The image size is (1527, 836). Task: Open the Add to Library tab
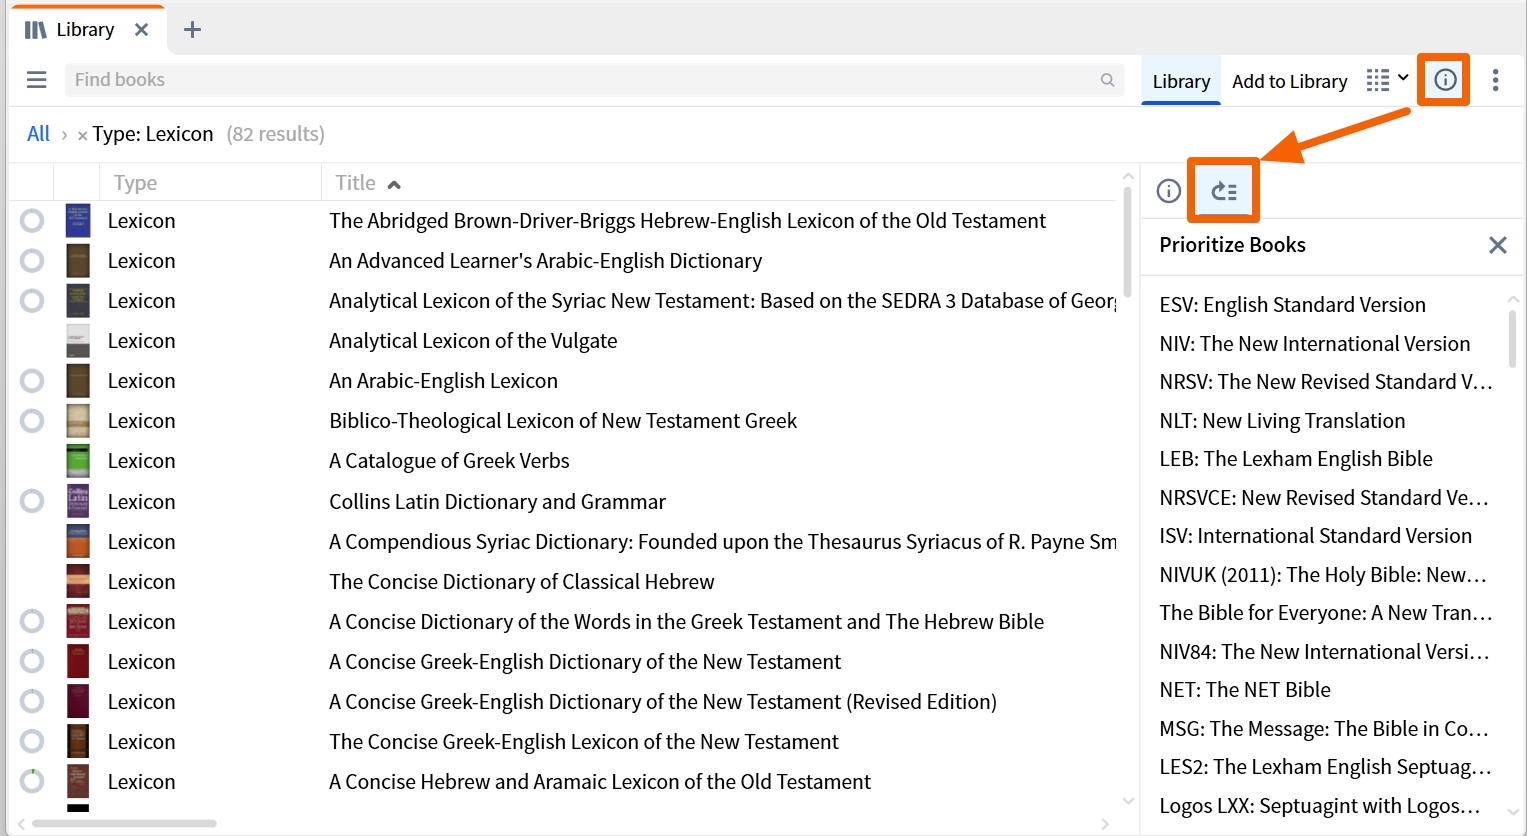tap(1289, 81)
